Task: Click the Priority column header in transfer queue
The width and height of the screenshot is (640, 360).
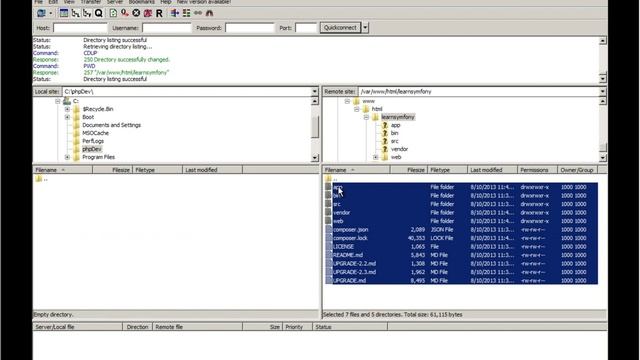Action: [x=297, y=327]
